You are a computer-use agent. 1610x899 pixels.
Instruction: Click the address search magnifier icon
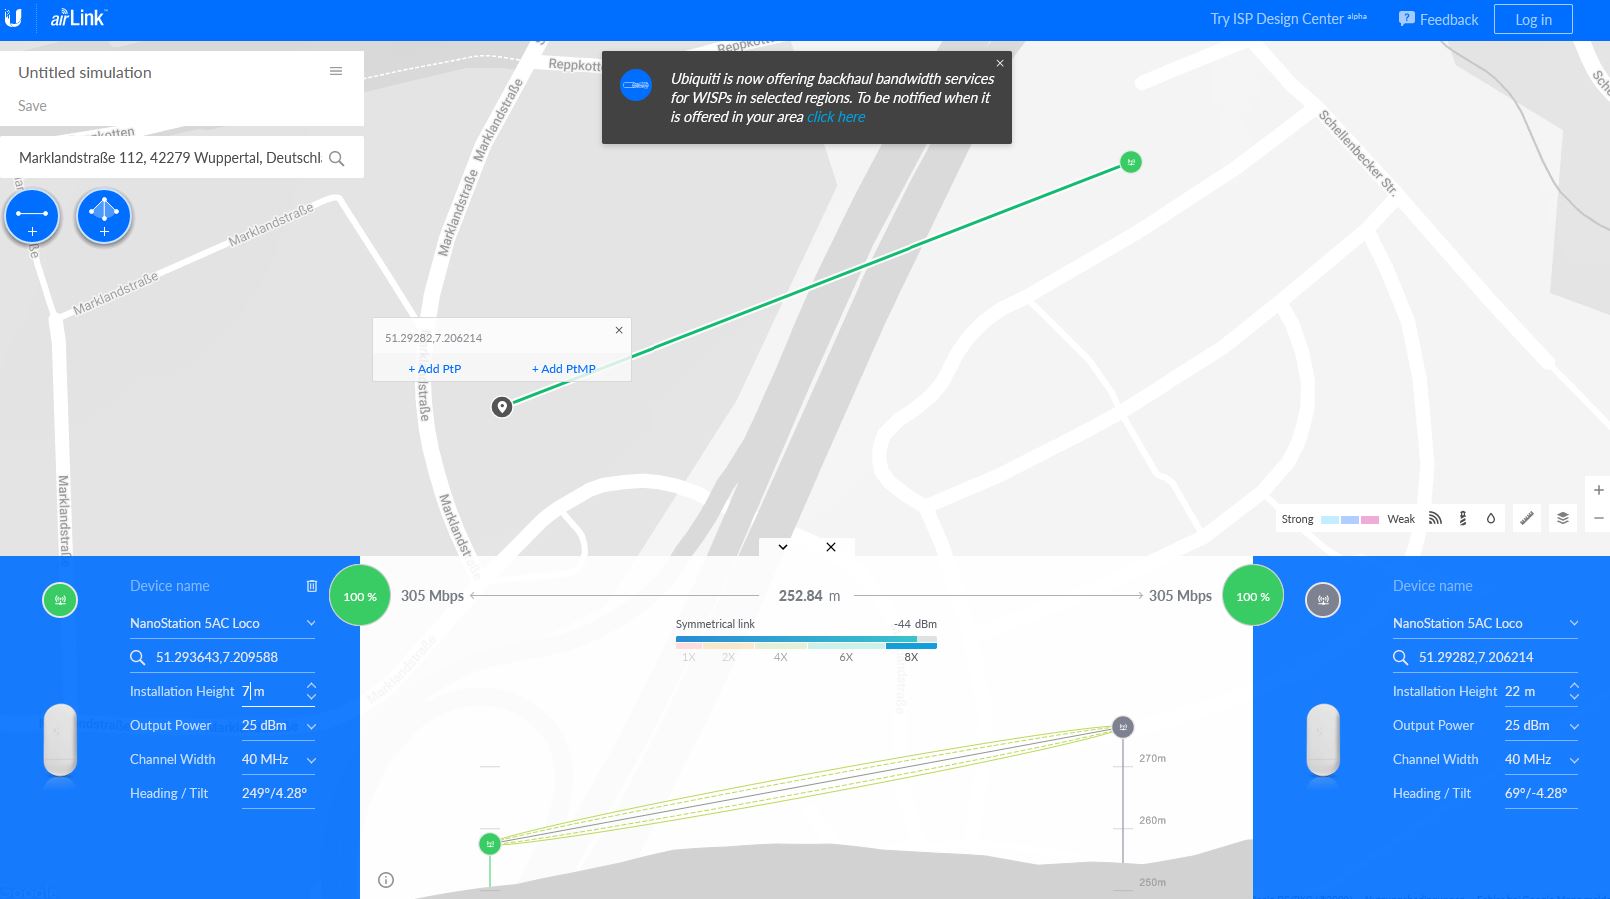[x=337, y=158]
